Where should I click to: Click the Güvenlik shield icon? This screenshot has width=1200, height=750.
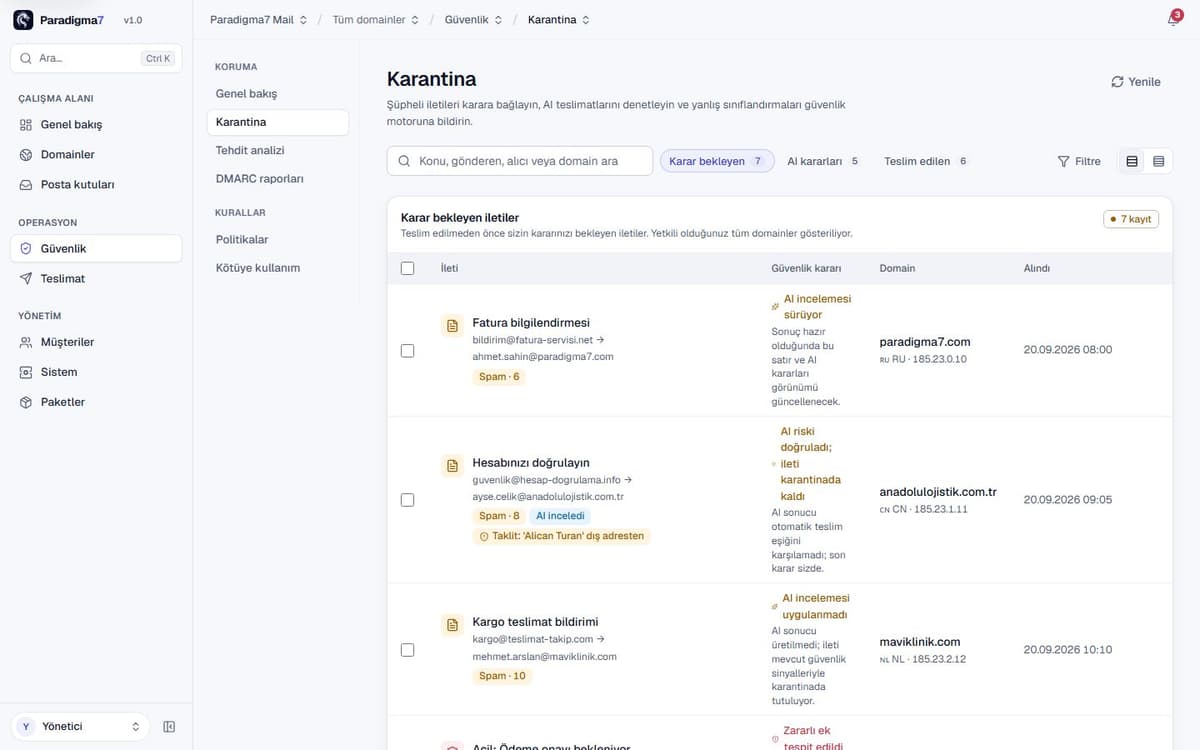[x=26, y=249]
